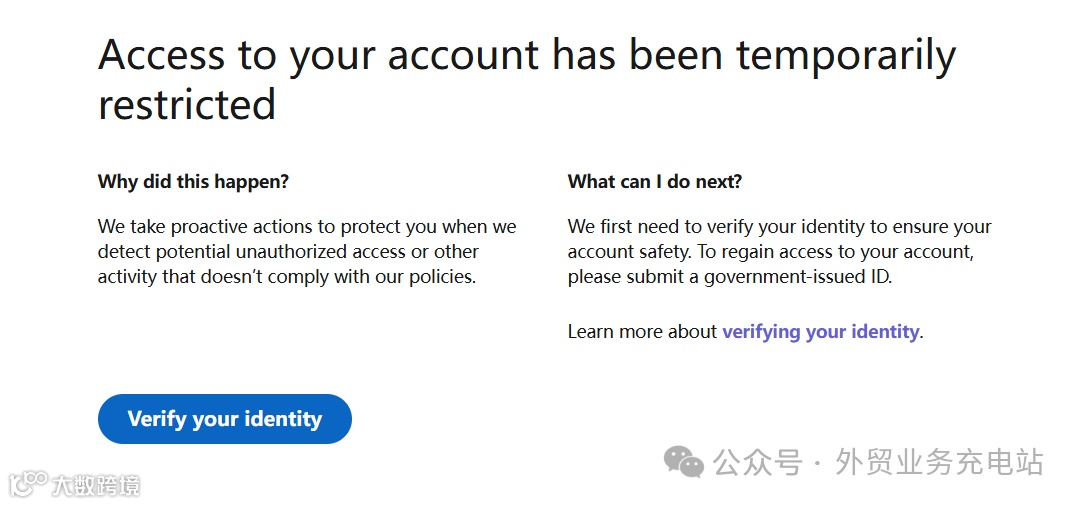Click the word "restricted" in the main title
Viewport: 1077px width, 505px height.
click(x=187, y=104)
